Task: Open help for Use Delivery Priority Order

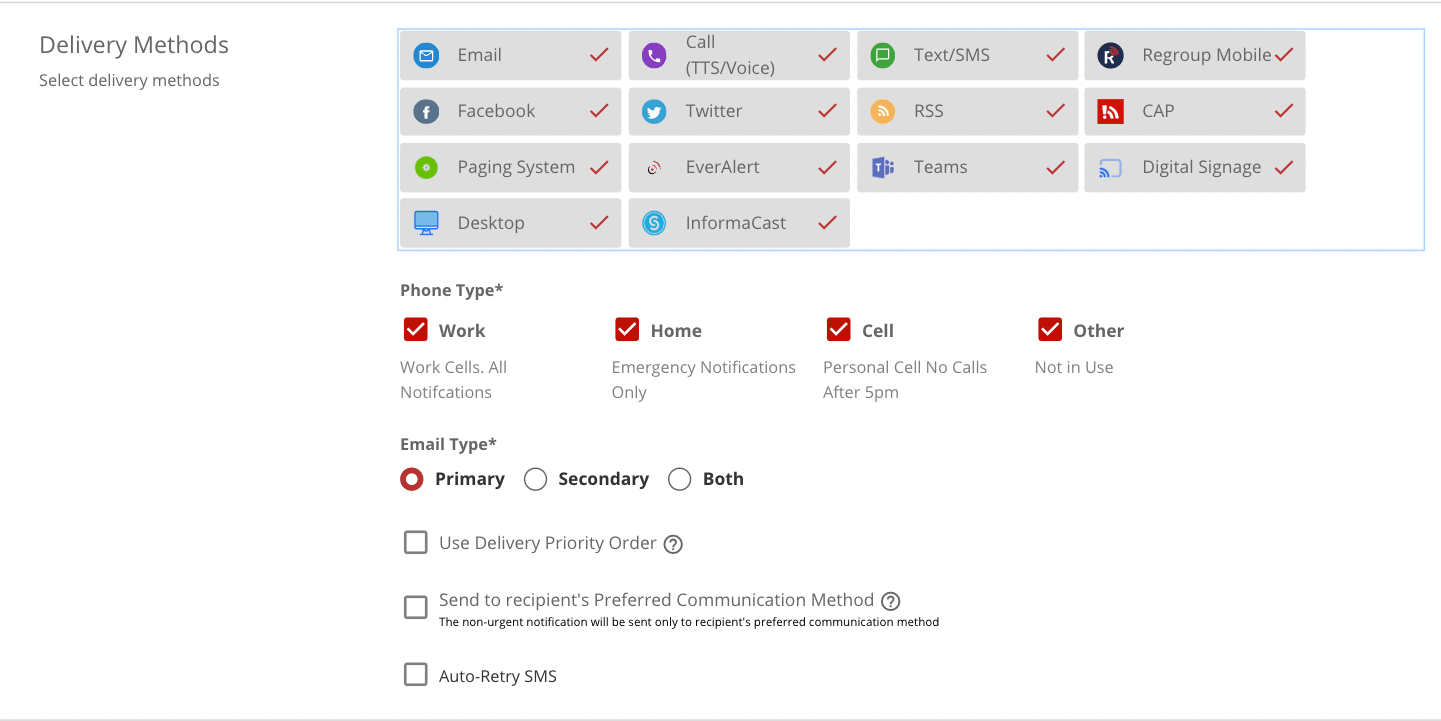Action: click(x=674, y=545)
